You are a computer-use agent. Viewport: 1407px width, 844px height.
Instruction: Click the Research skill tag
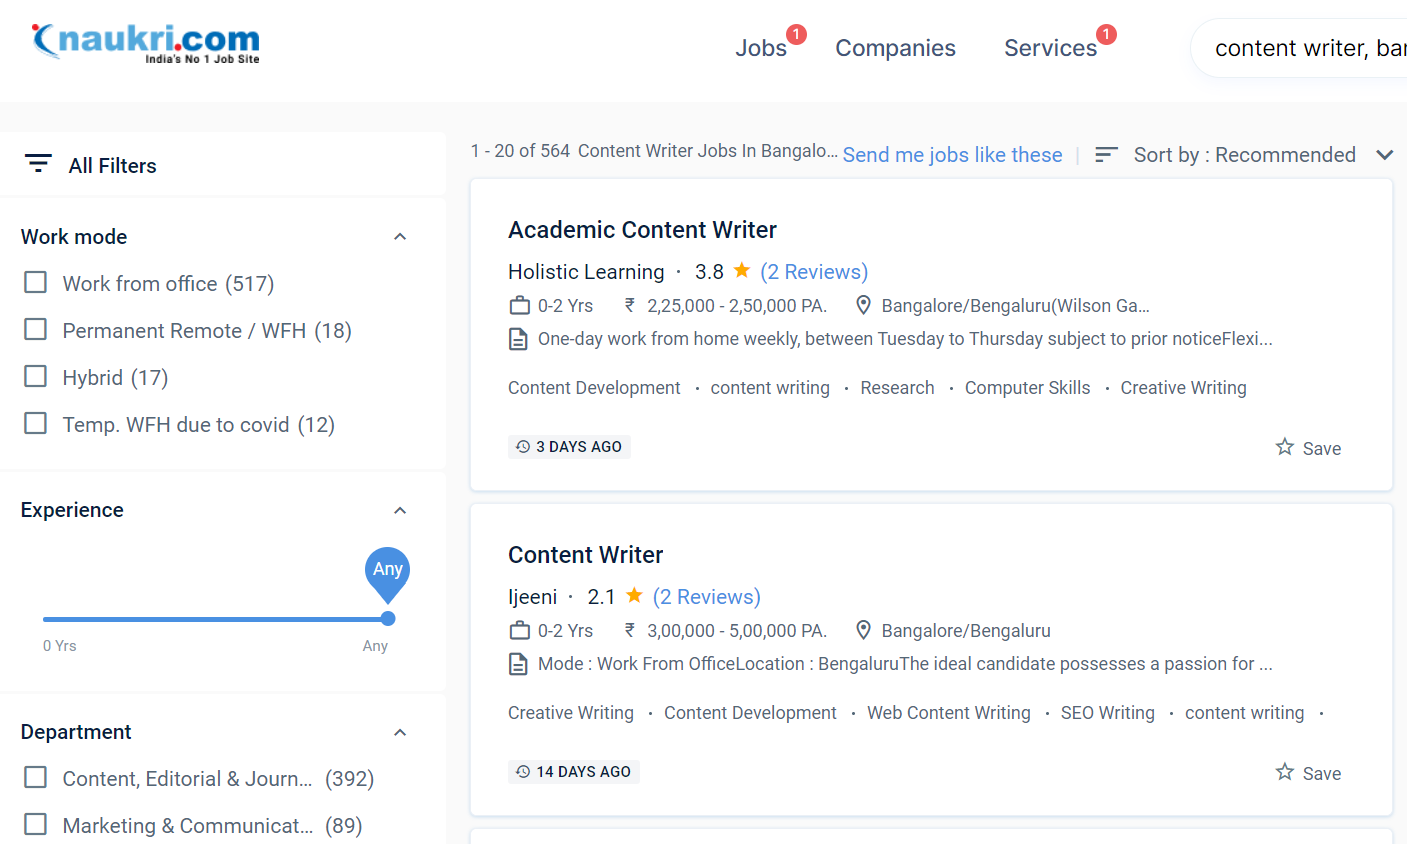click(897, 388)
